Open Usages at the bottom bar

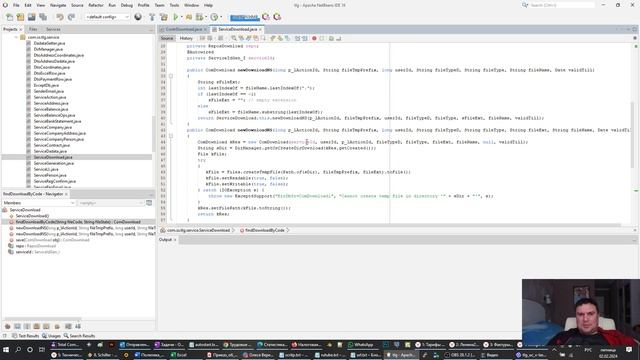51,336
